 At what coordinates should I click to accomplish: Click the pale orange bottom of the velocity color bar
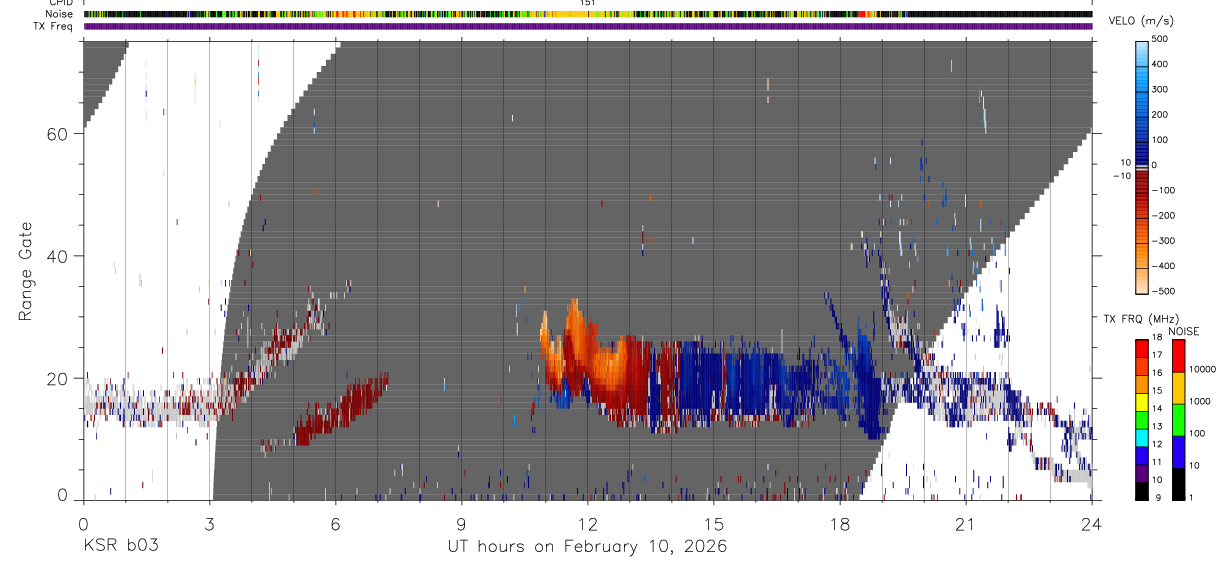1142,281
